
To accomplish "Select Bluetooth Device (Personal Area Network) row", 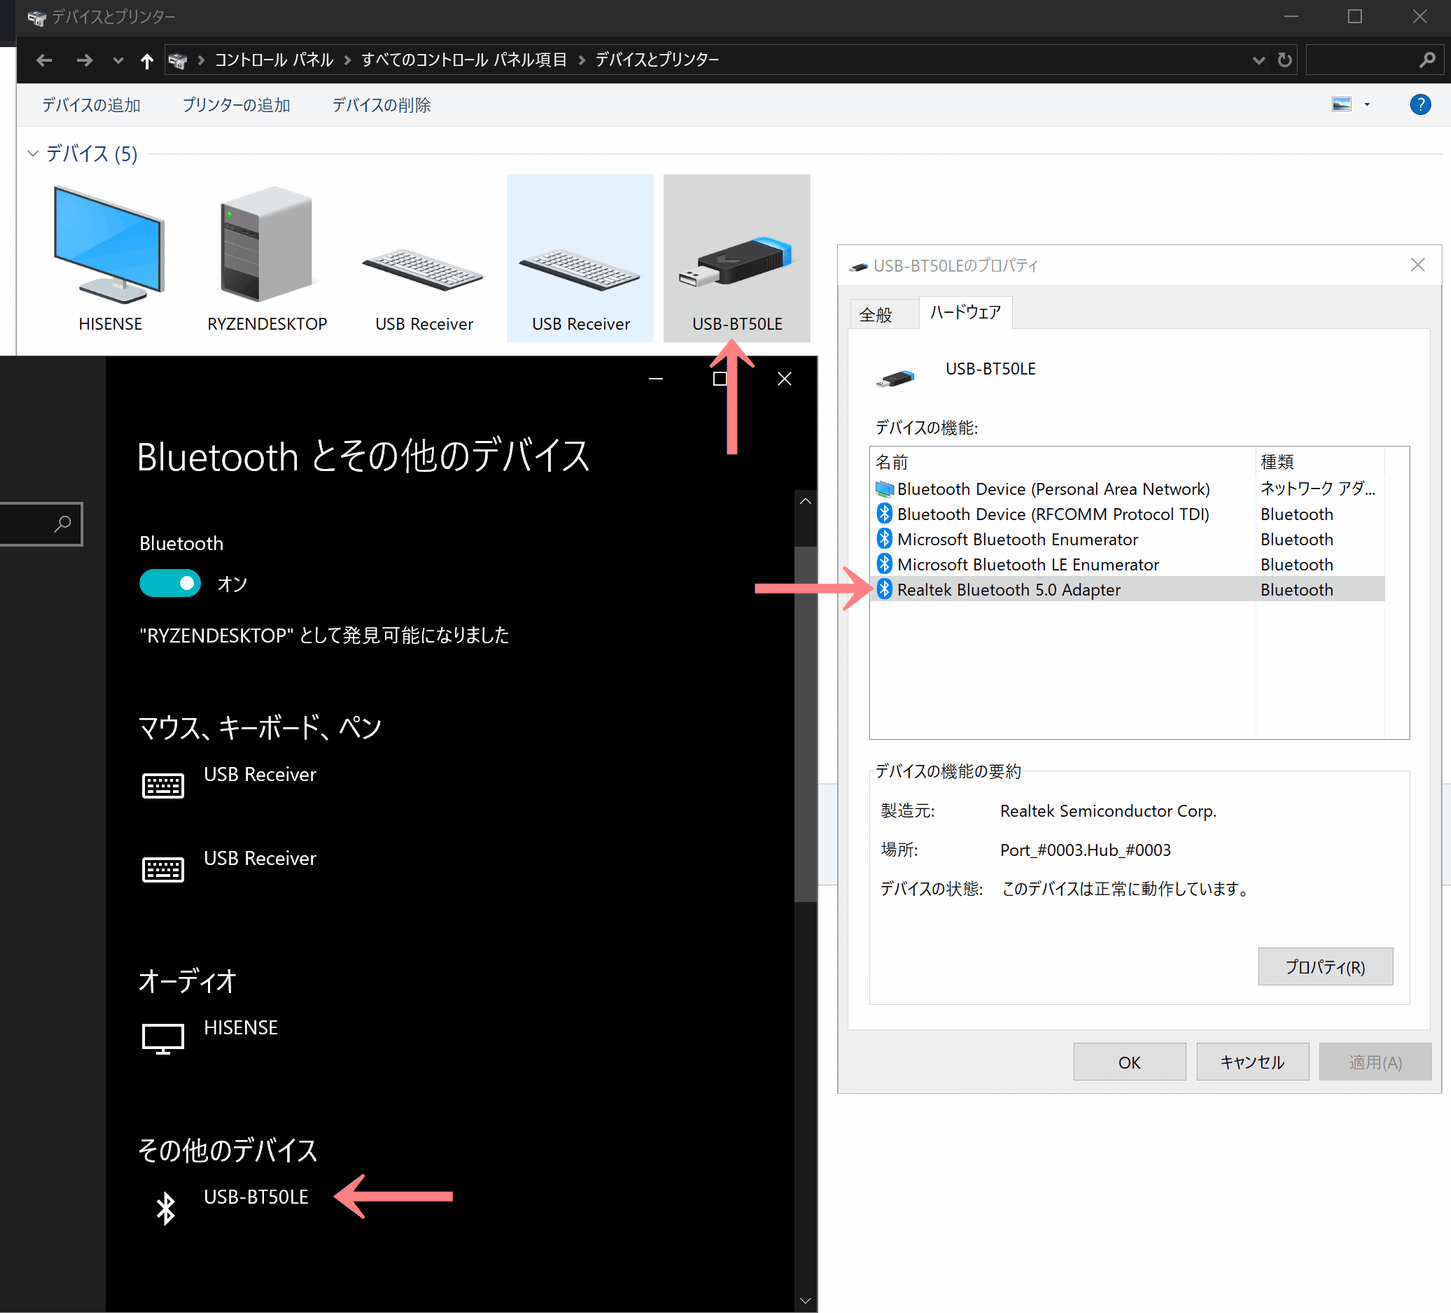I will [x=1127, y=489].
